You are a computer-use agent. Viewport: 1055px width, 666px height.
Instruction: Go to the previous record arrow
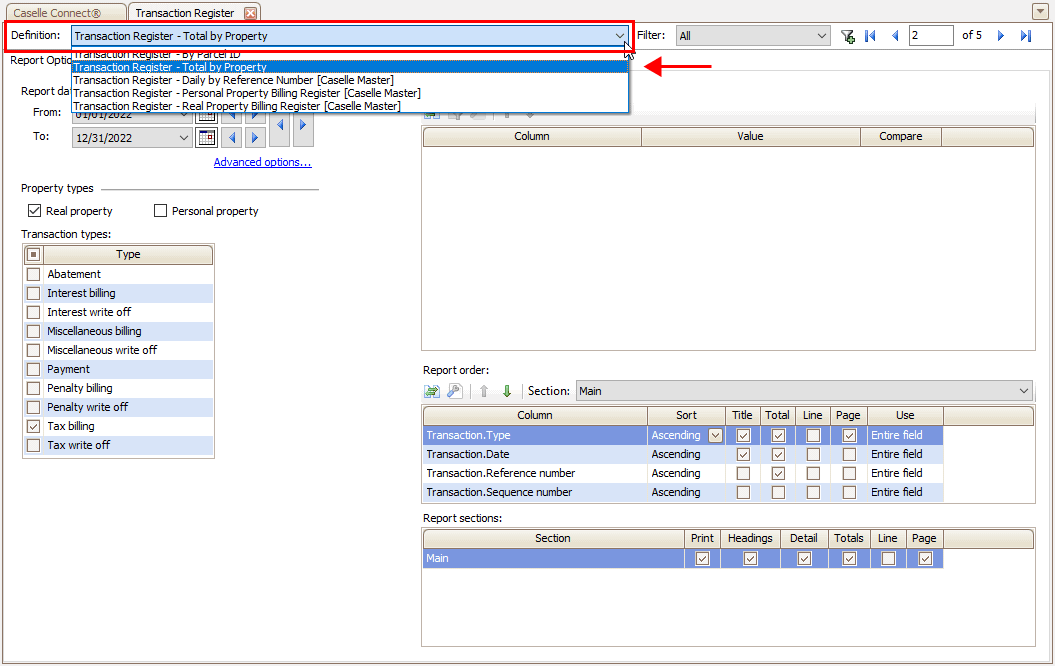(x=896, y=35)
